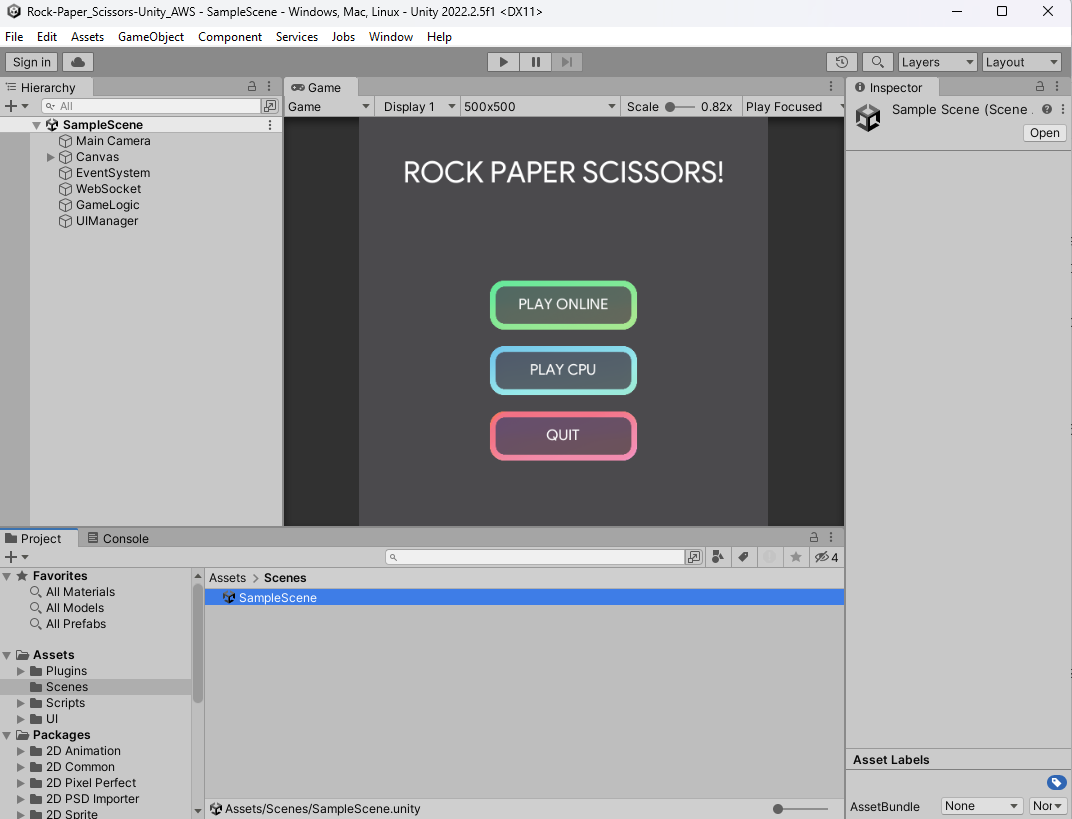
Task: Select EventSystem object
Action: (x=113, y=173)
